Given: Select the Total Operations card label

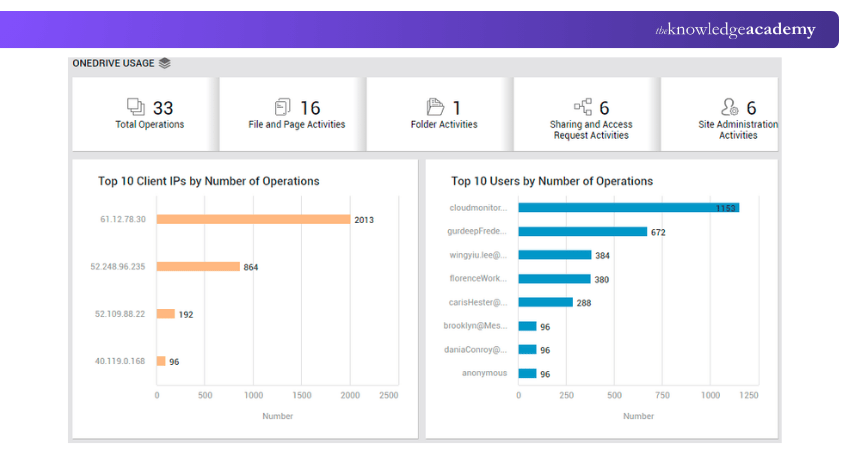Looking at the screenshot, I should coord(150,125).
